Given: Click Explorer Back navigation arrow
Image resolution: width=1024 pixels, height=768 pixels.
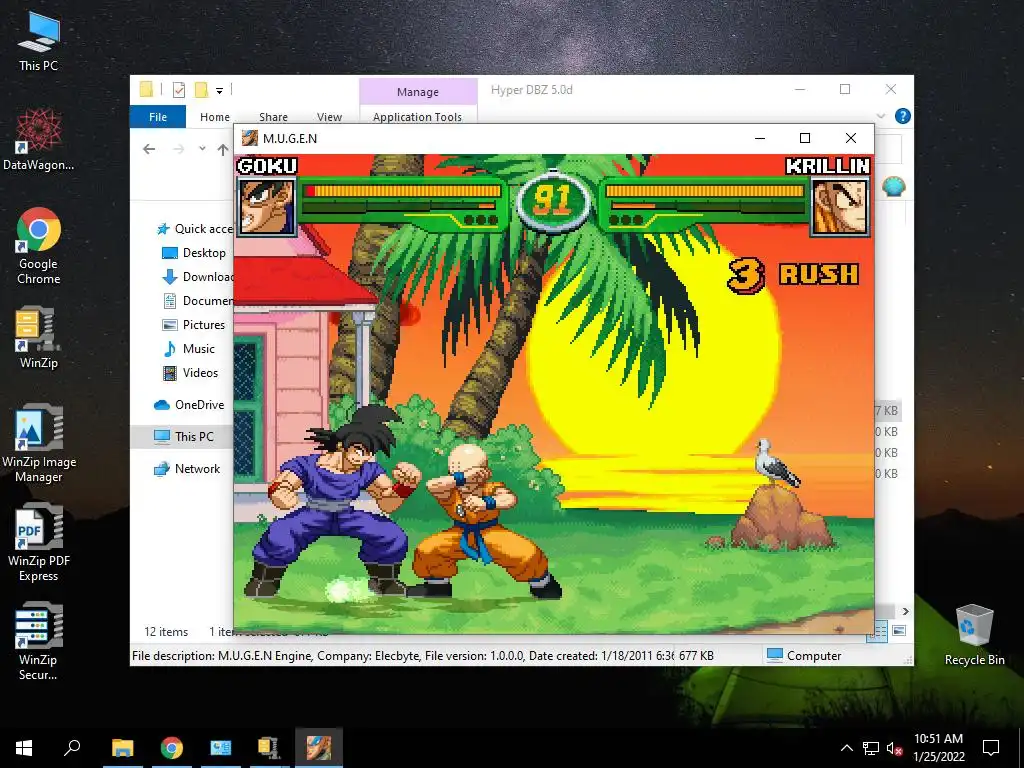Looking at the screenshot, I should coord(149,149).
